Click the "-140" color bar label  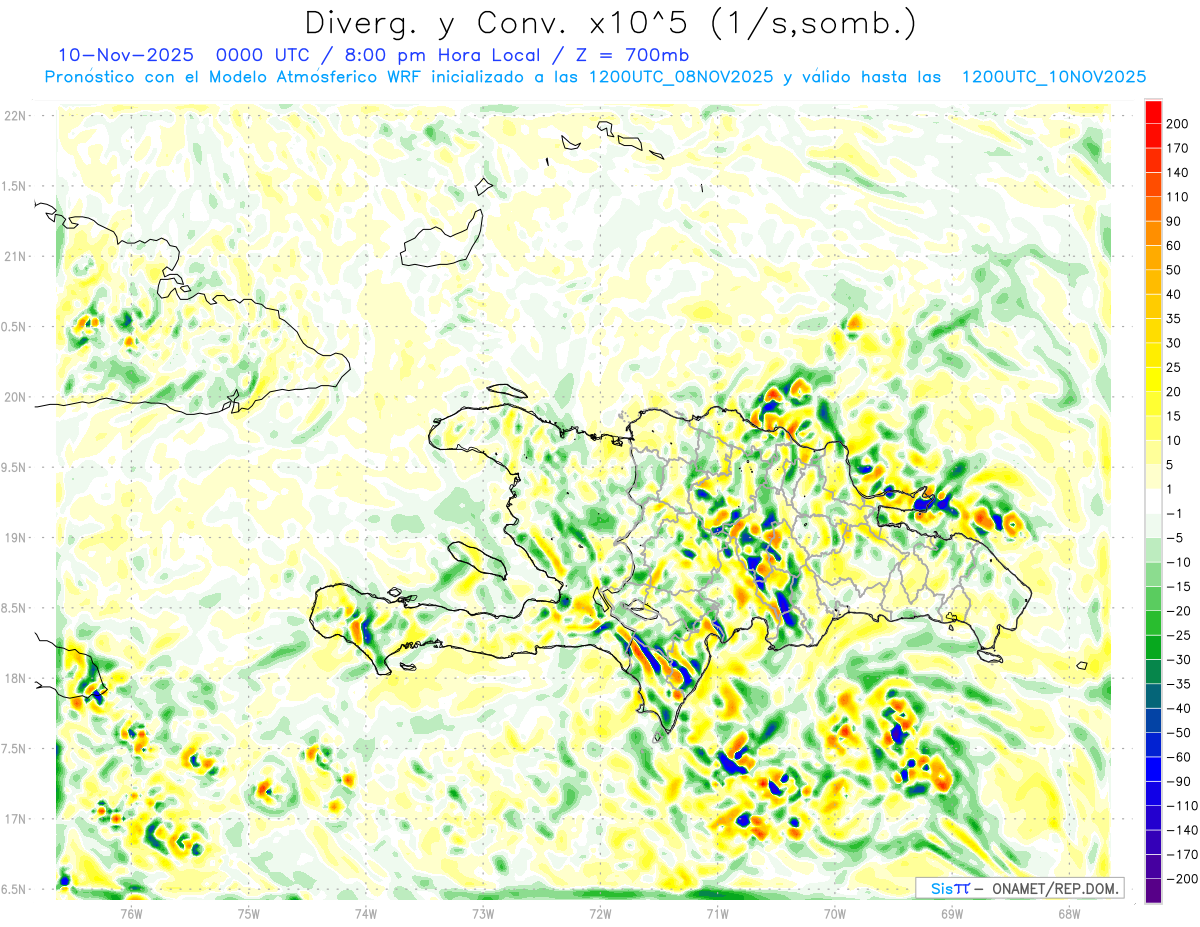click(1182, 830)
